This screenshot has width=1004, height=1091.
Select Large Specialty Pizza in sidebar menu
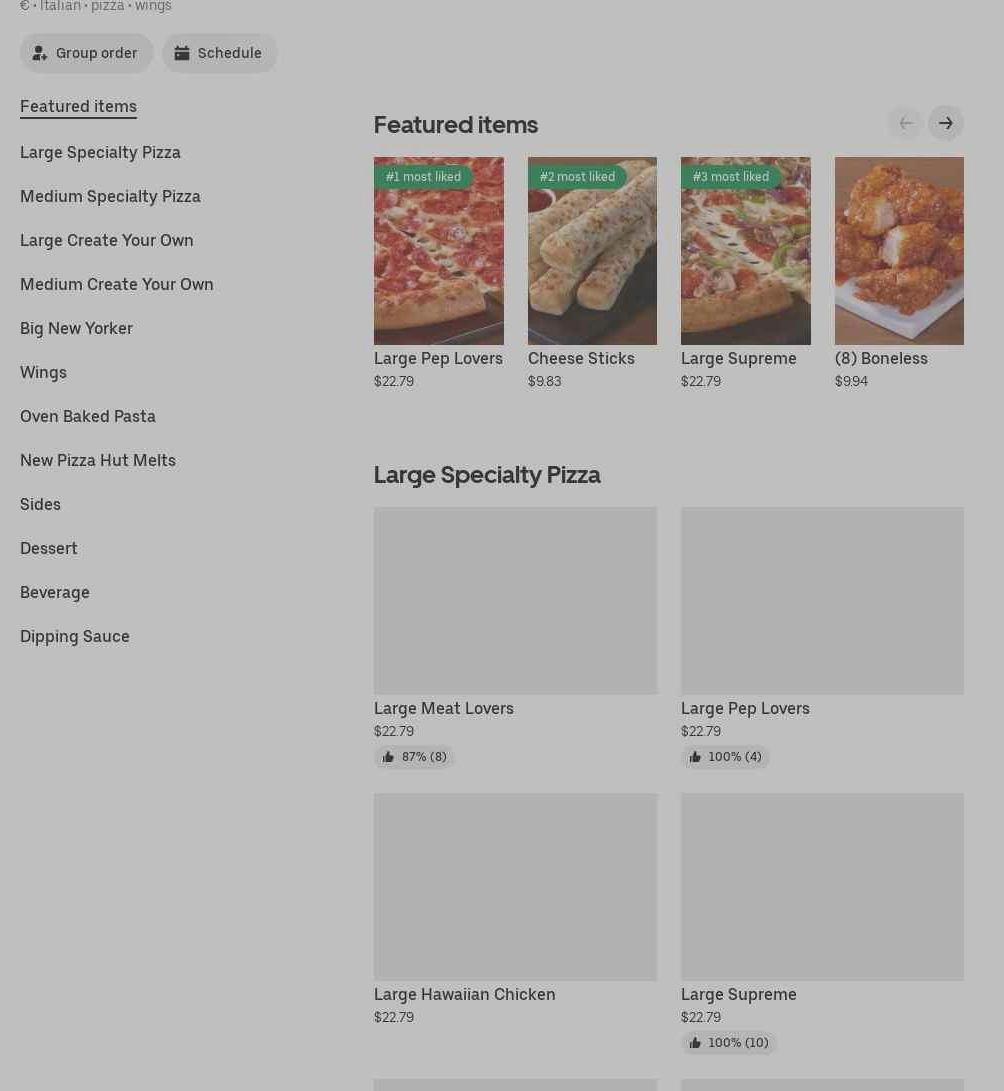[x=100, y=152]
